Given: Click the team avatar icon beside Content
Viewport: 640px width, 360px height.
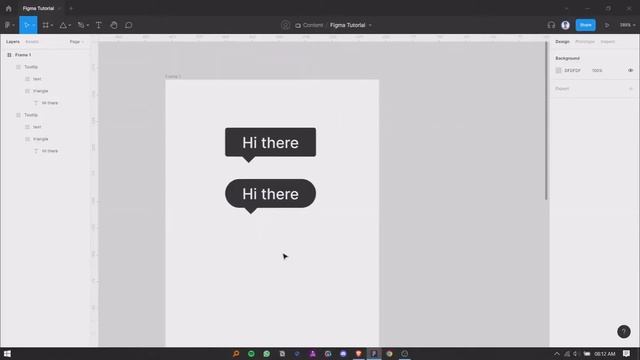Looking at the screenshot, I should pyautogui.click(x=285, y=25).
